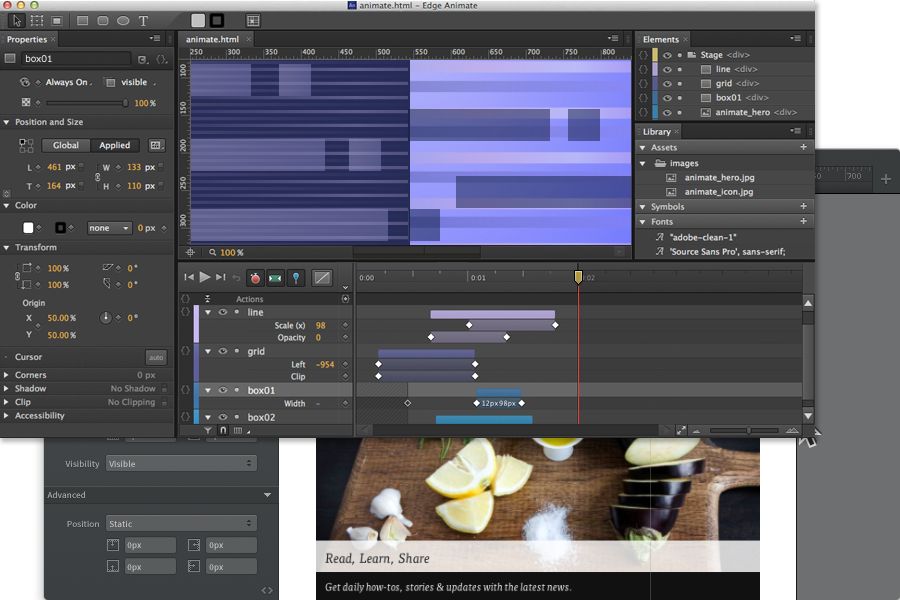Collapse the Position and Size section
The width and height of the screenshot is (900, 600).
(x=7, y=122)
